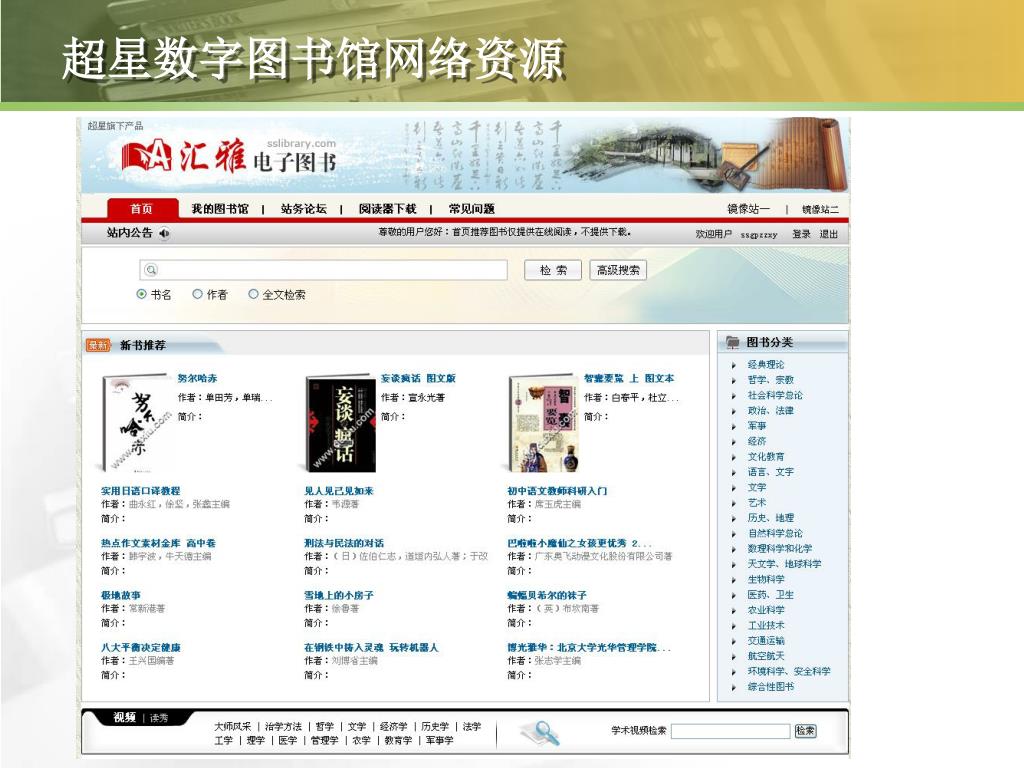
Task: Open the 治学方法 video category
Action: click(x=283, y=726)
